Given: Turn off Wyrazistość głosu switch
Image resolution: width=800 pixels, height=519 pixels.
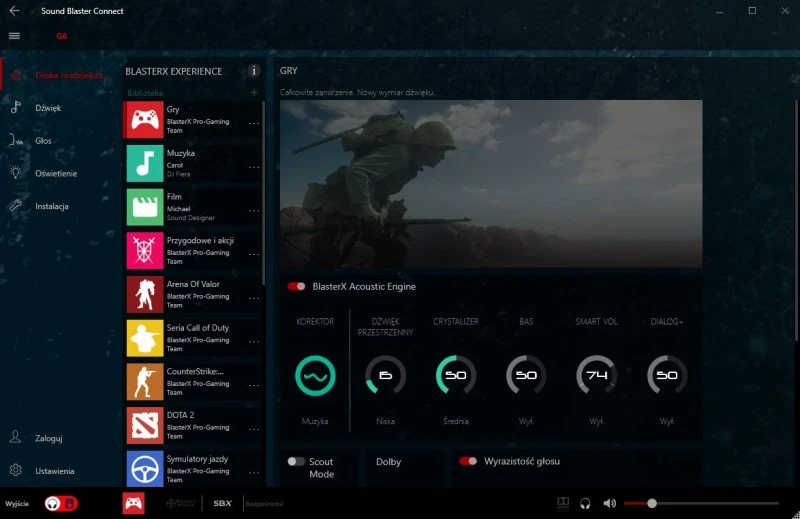Looking at the screenshot, I should pos(467,462).
